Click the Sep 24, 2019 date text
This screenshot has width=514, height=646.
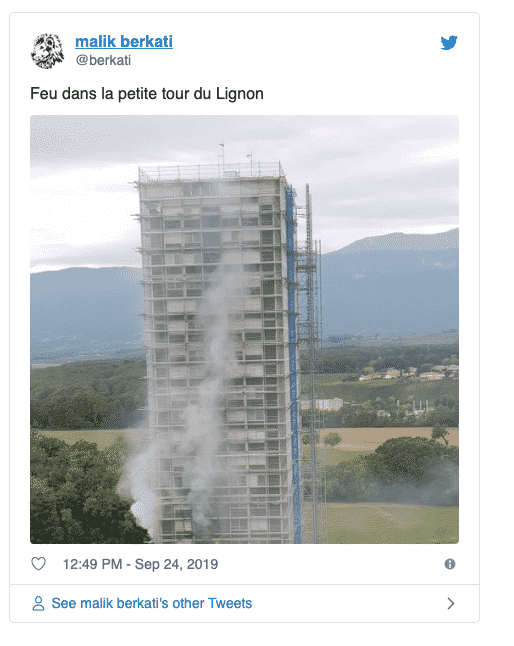point(176,564)
